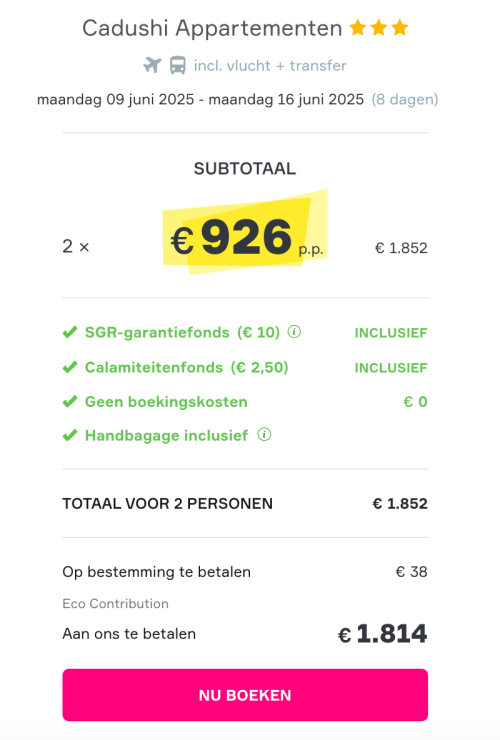The width and height of the screenshot is (500, 740).
Task: Click the Geen boekingskosten checkmark
Action: (x=70, y=402)
